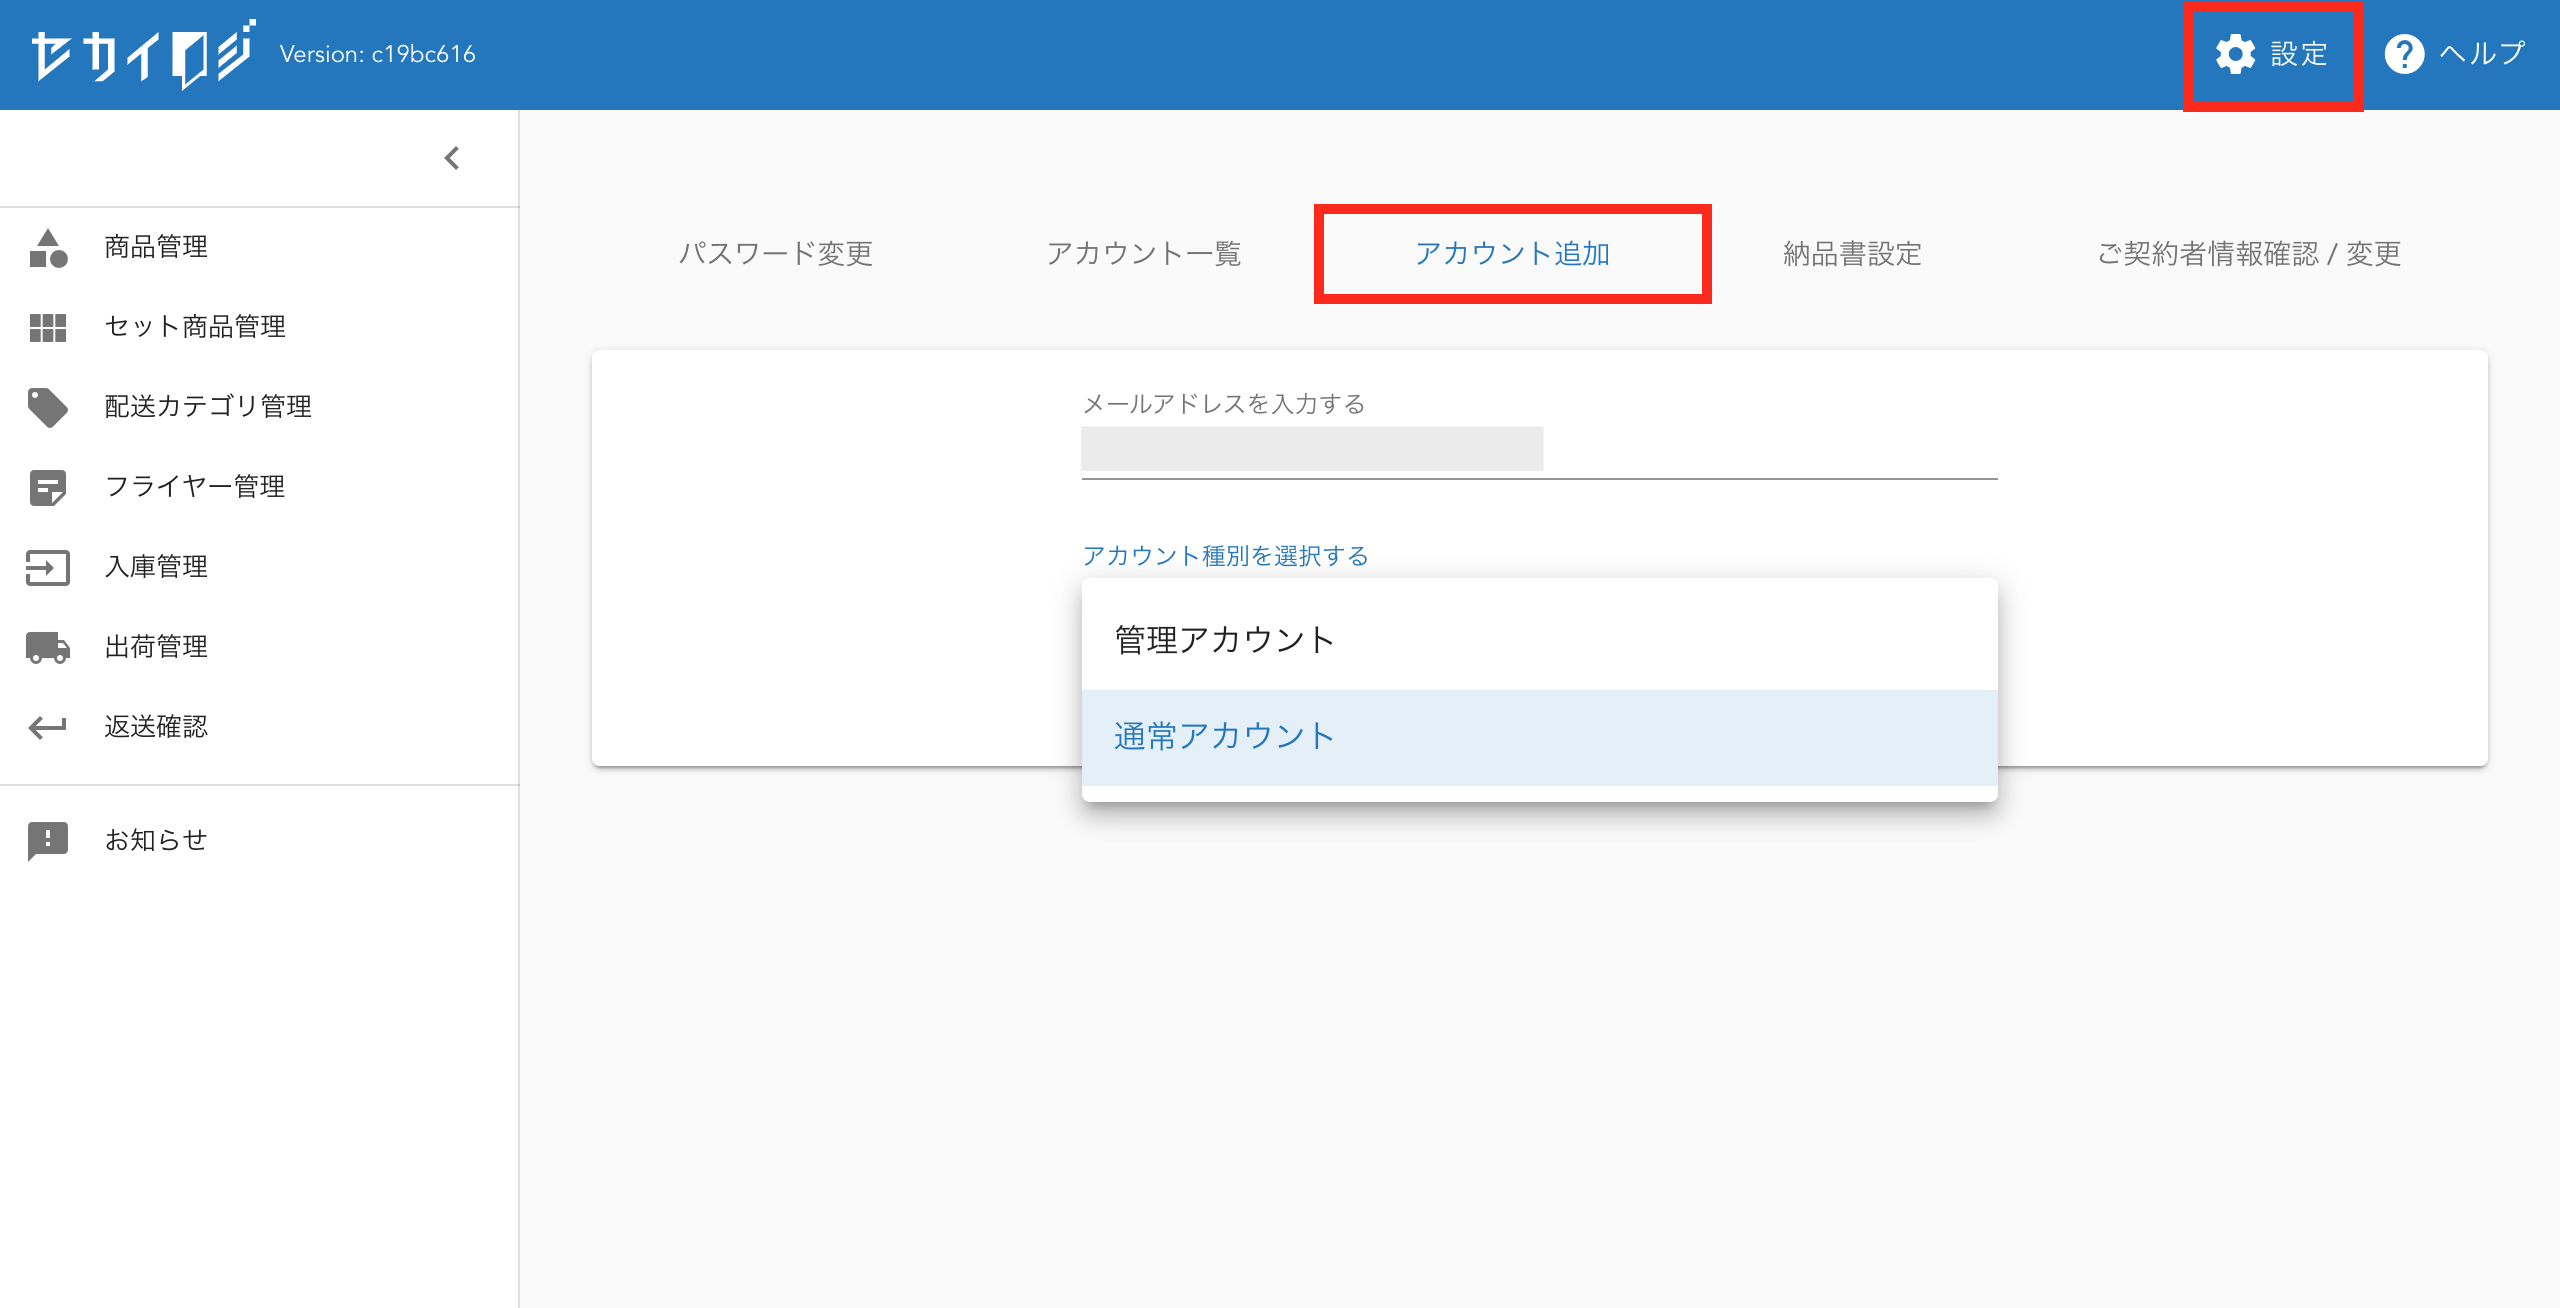The image size is (2560, 1308).
Task: Open the アカウント一覧 tab
Action: pyautogui.click(x=1143, y=254)
